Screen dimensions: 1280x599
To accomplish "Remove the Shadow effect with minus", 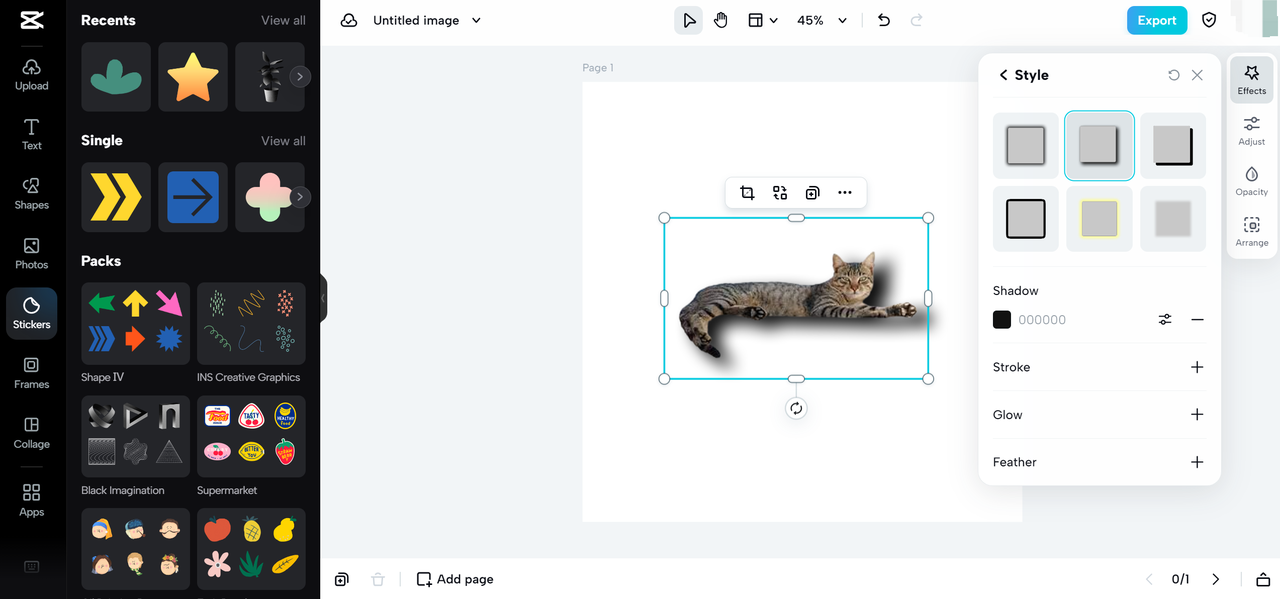I will click(x=1197, y=320).
